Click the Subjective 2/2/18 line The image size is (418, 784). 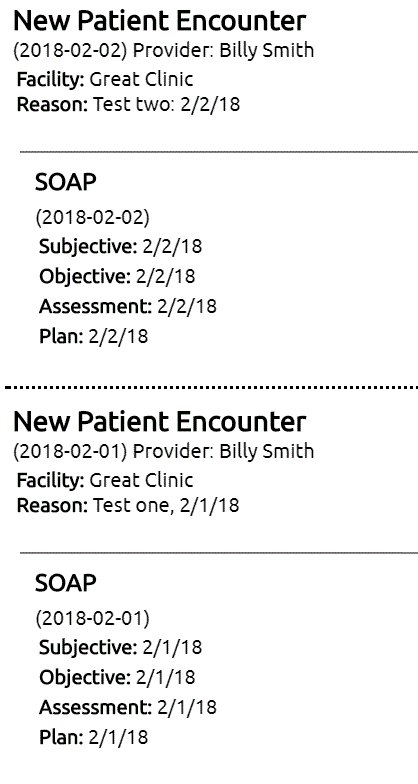pos(120,246)
